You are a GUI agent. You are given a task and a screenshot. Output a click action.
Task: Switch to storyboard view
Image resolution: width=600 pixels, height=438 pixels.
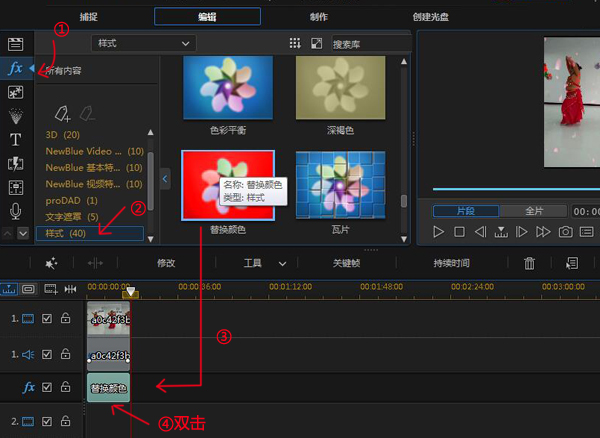(28, 289)
